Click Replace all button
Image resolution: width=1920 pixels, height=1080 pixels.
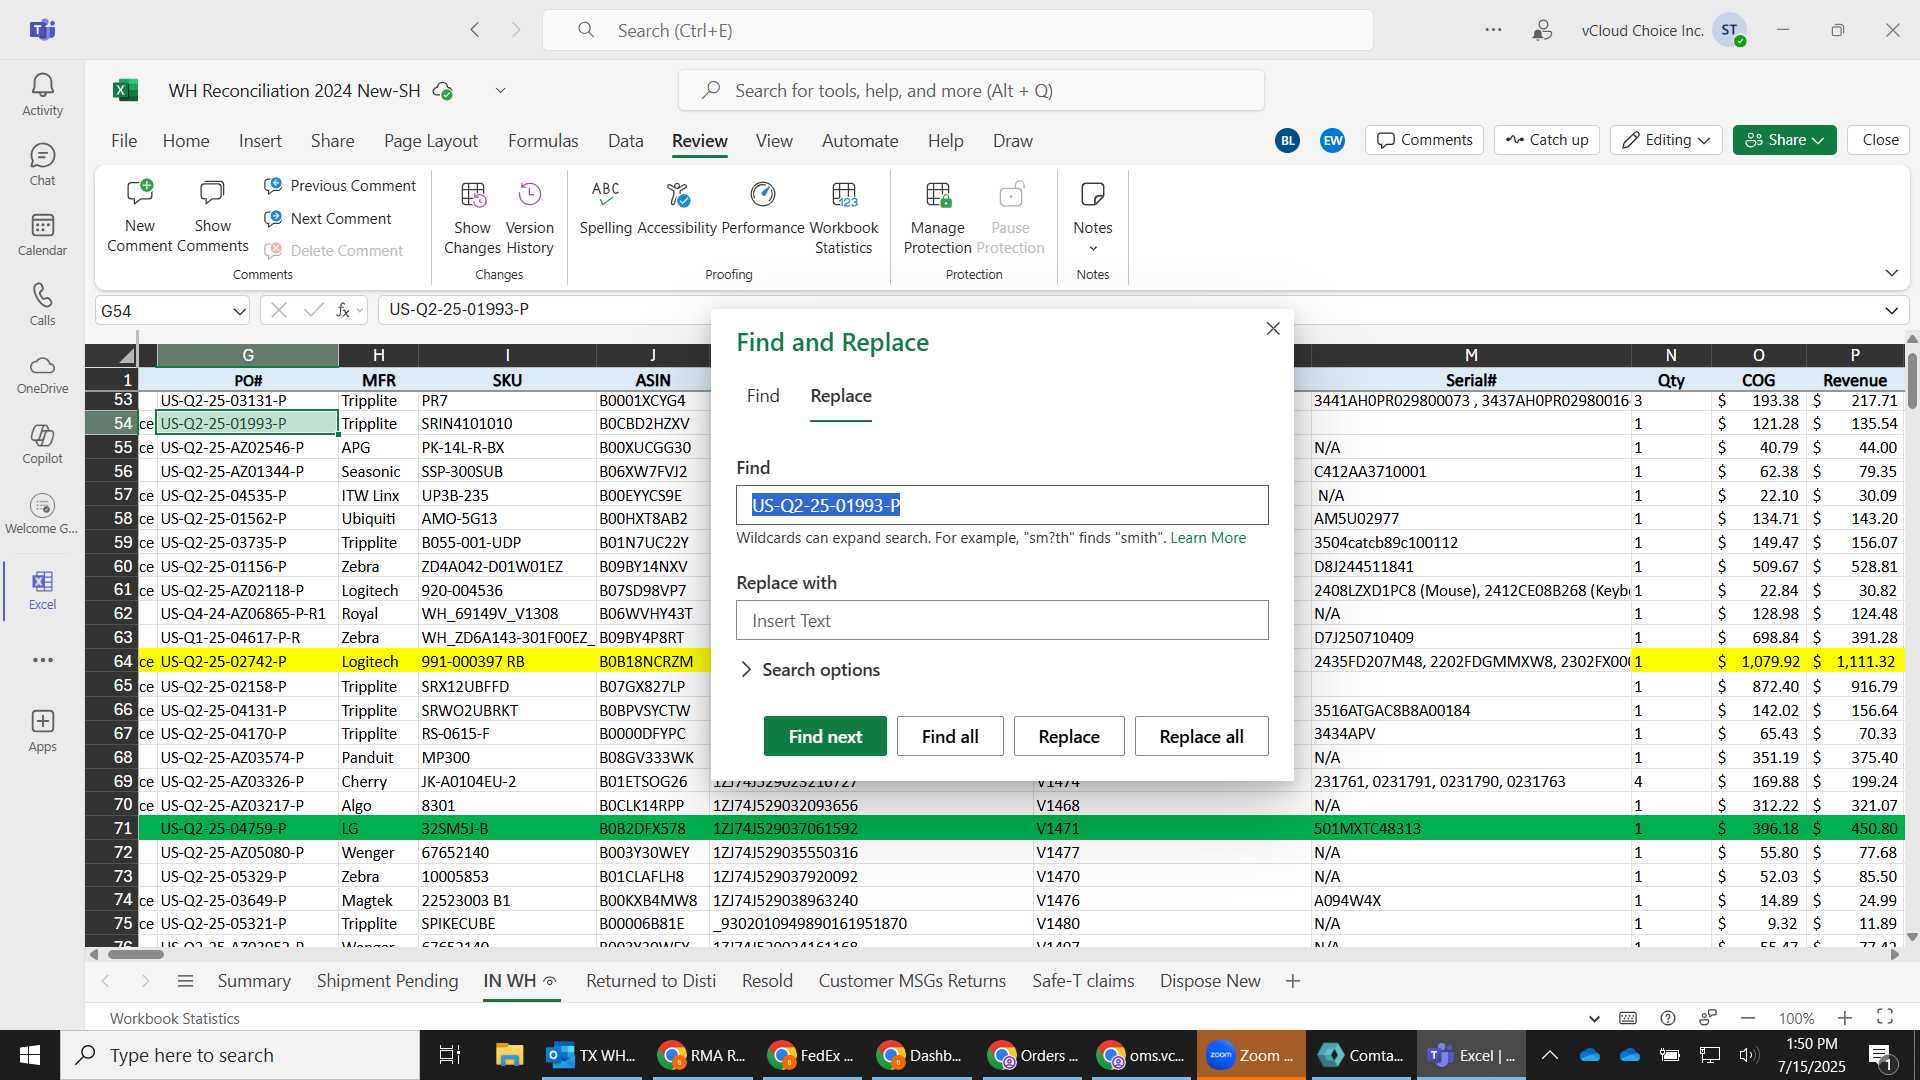(x=1201, y=736)
